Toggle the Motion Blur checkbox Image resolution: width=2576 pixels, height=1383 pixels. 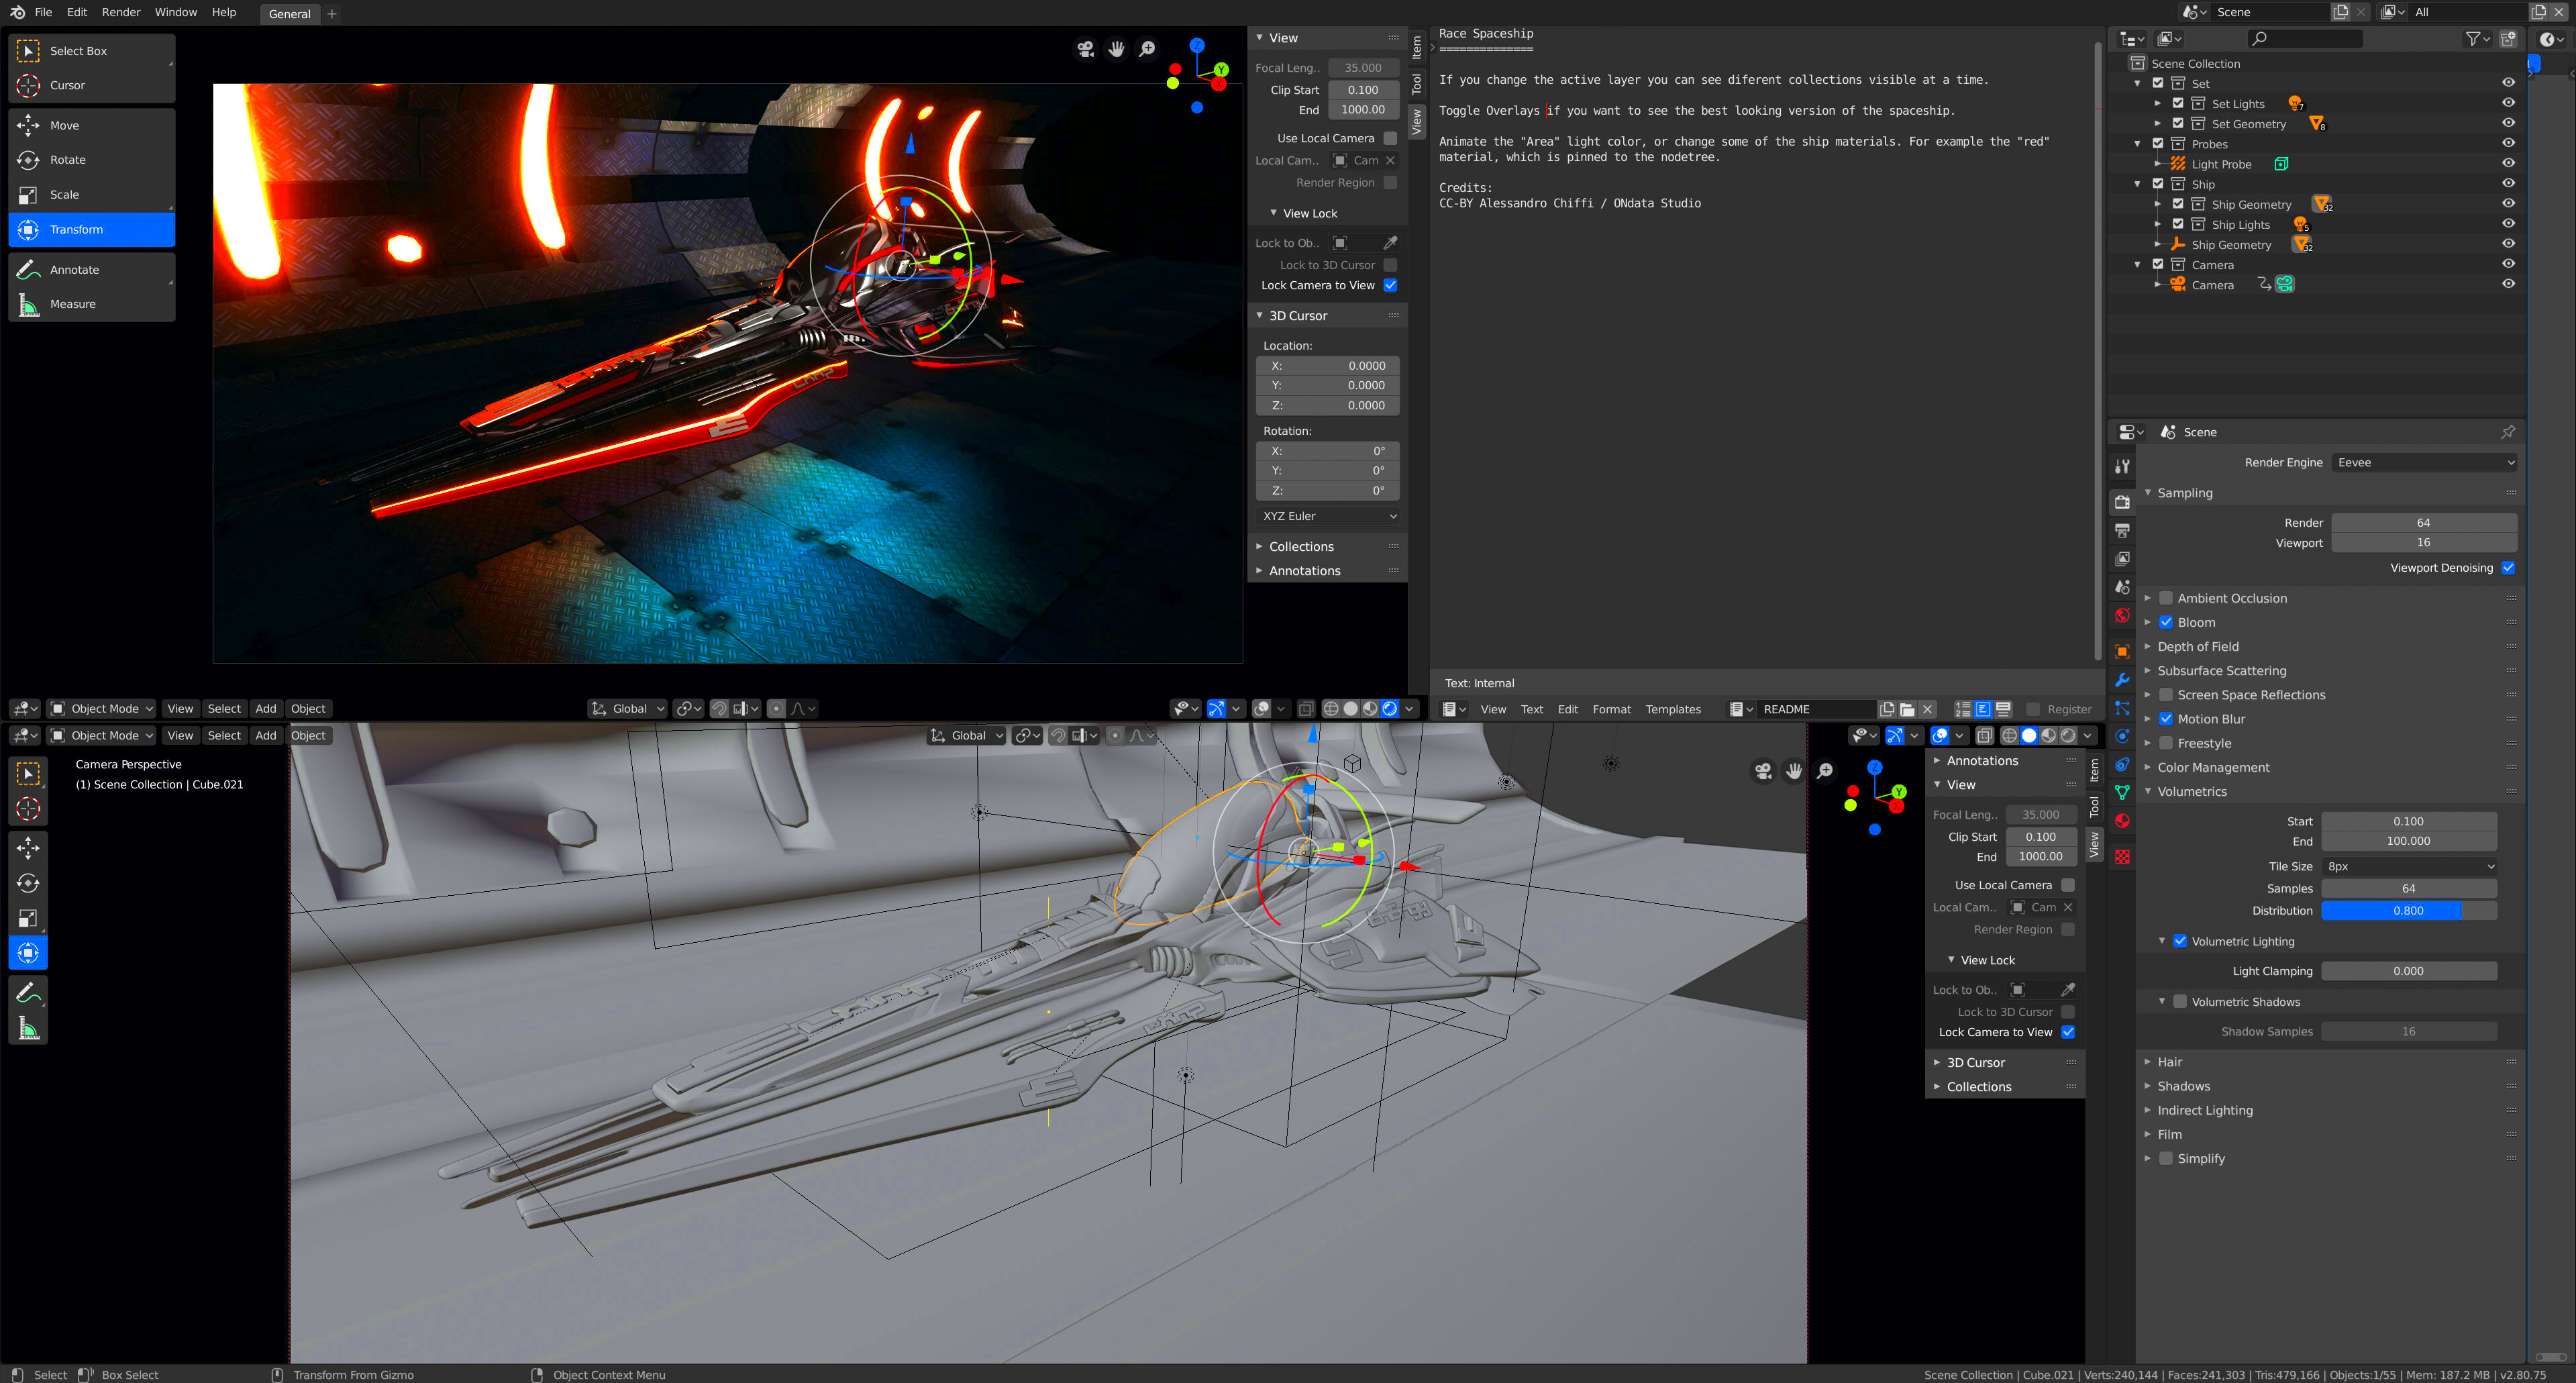coord(2166,719)
